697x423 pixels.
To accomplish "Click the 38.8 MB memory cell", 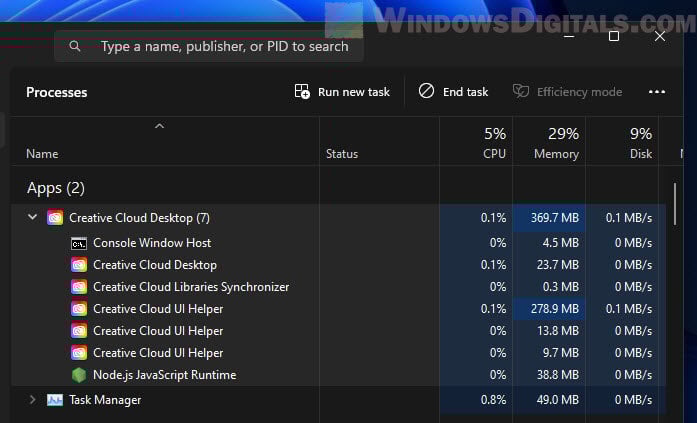I will pyautogui.click(x=549, y=375).
